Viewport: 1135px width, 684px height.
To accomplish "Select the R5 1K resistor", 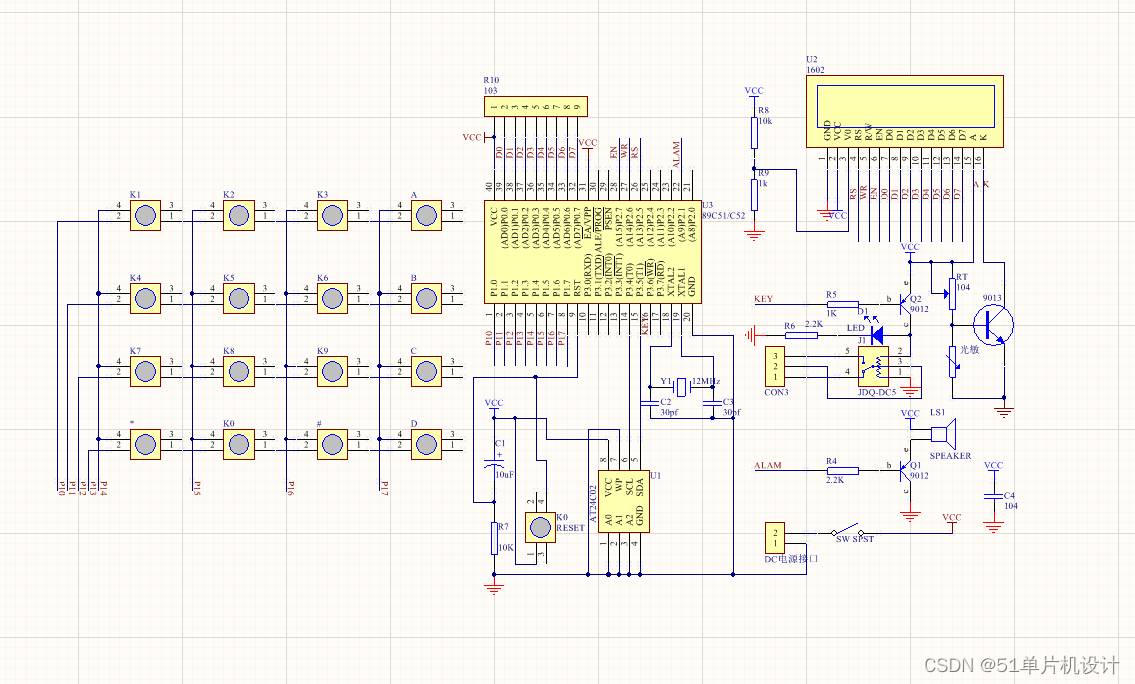I will click(843, 304).
